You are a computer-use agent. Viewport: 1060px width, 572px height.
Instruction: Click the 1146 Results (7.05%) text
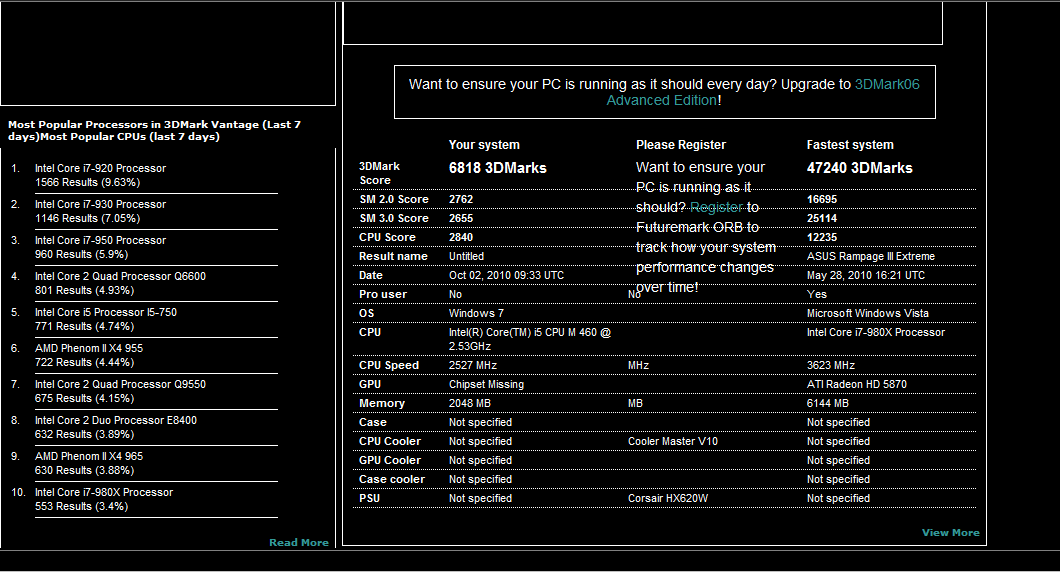(x=87, y=218)
